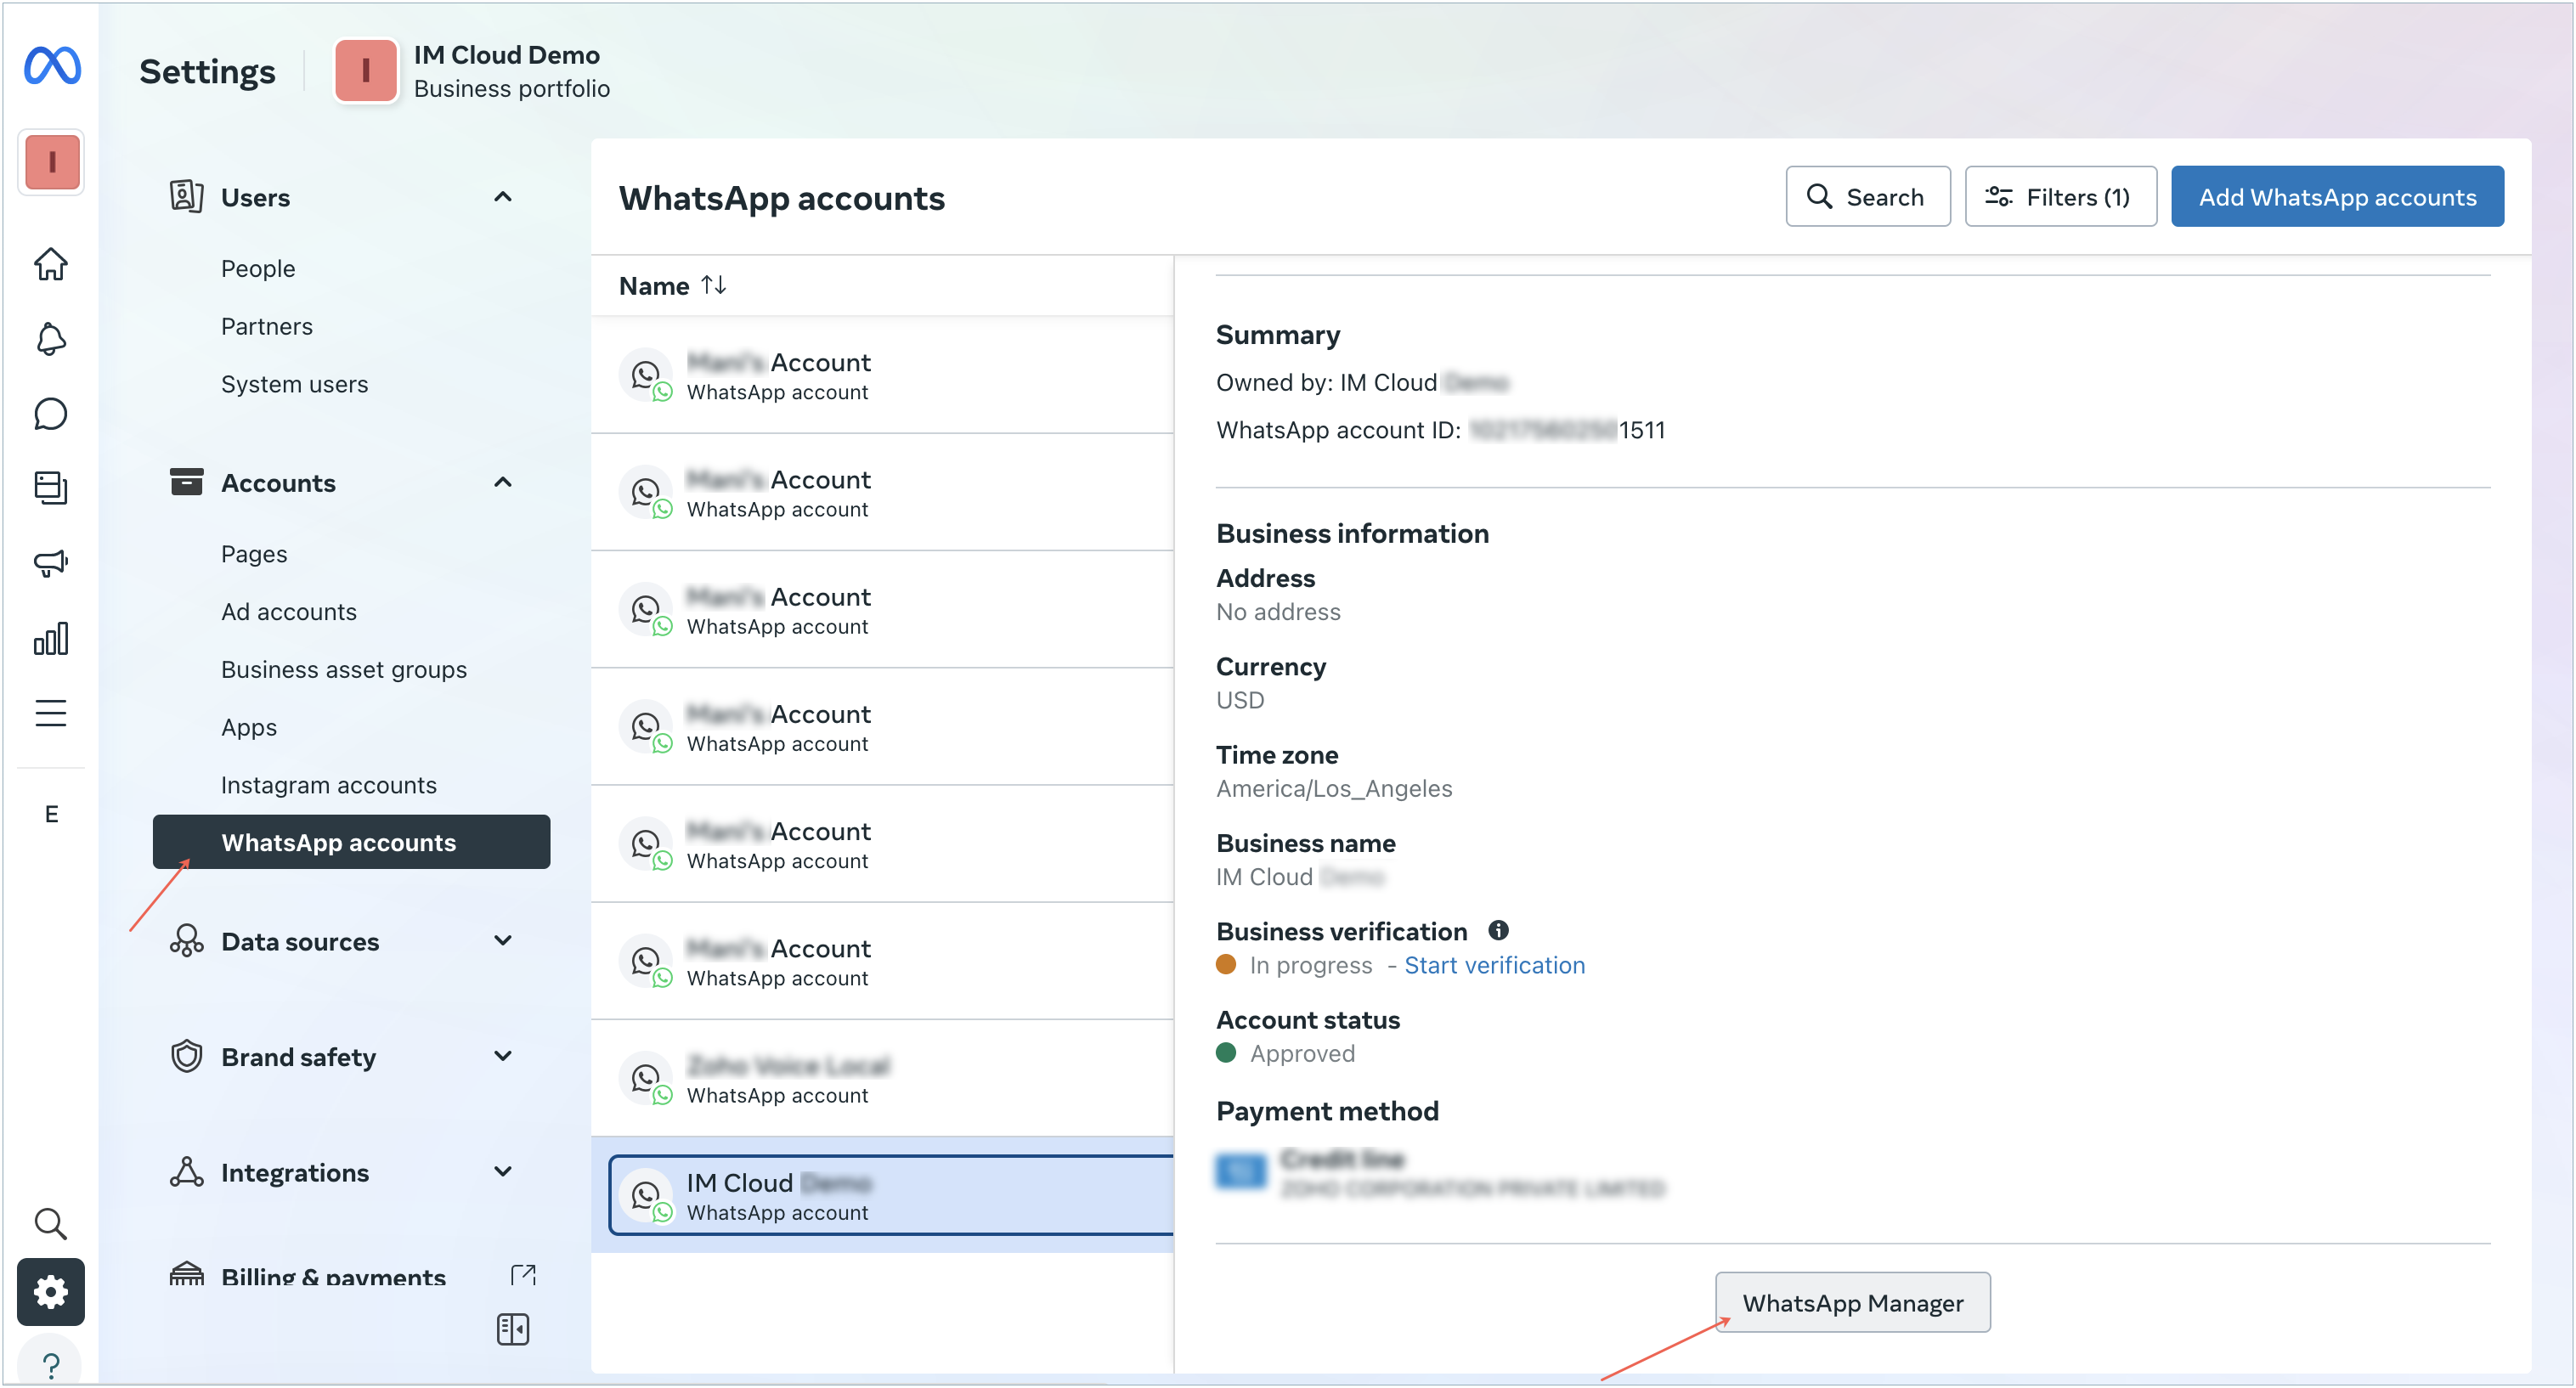The image size is (2576, 1388).
Task: Click the In progress verification status
Action: pyautogui.click(x=1310, y=965)
